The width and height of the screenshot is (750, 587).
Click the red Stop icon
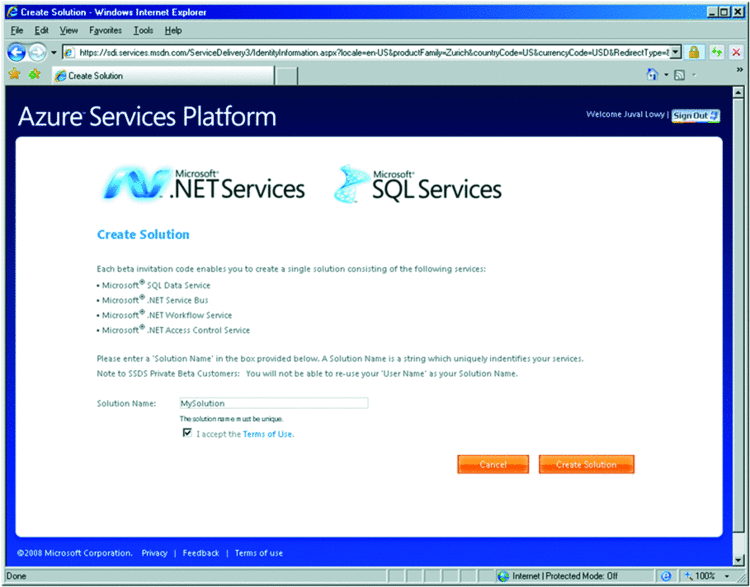737,53
